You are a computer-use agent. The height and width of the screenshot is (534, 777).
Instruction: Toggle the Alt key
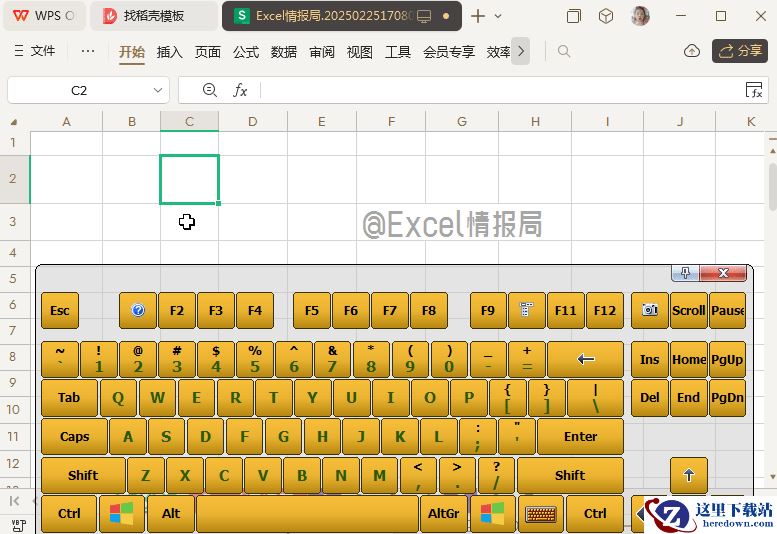tap(171, 514)
